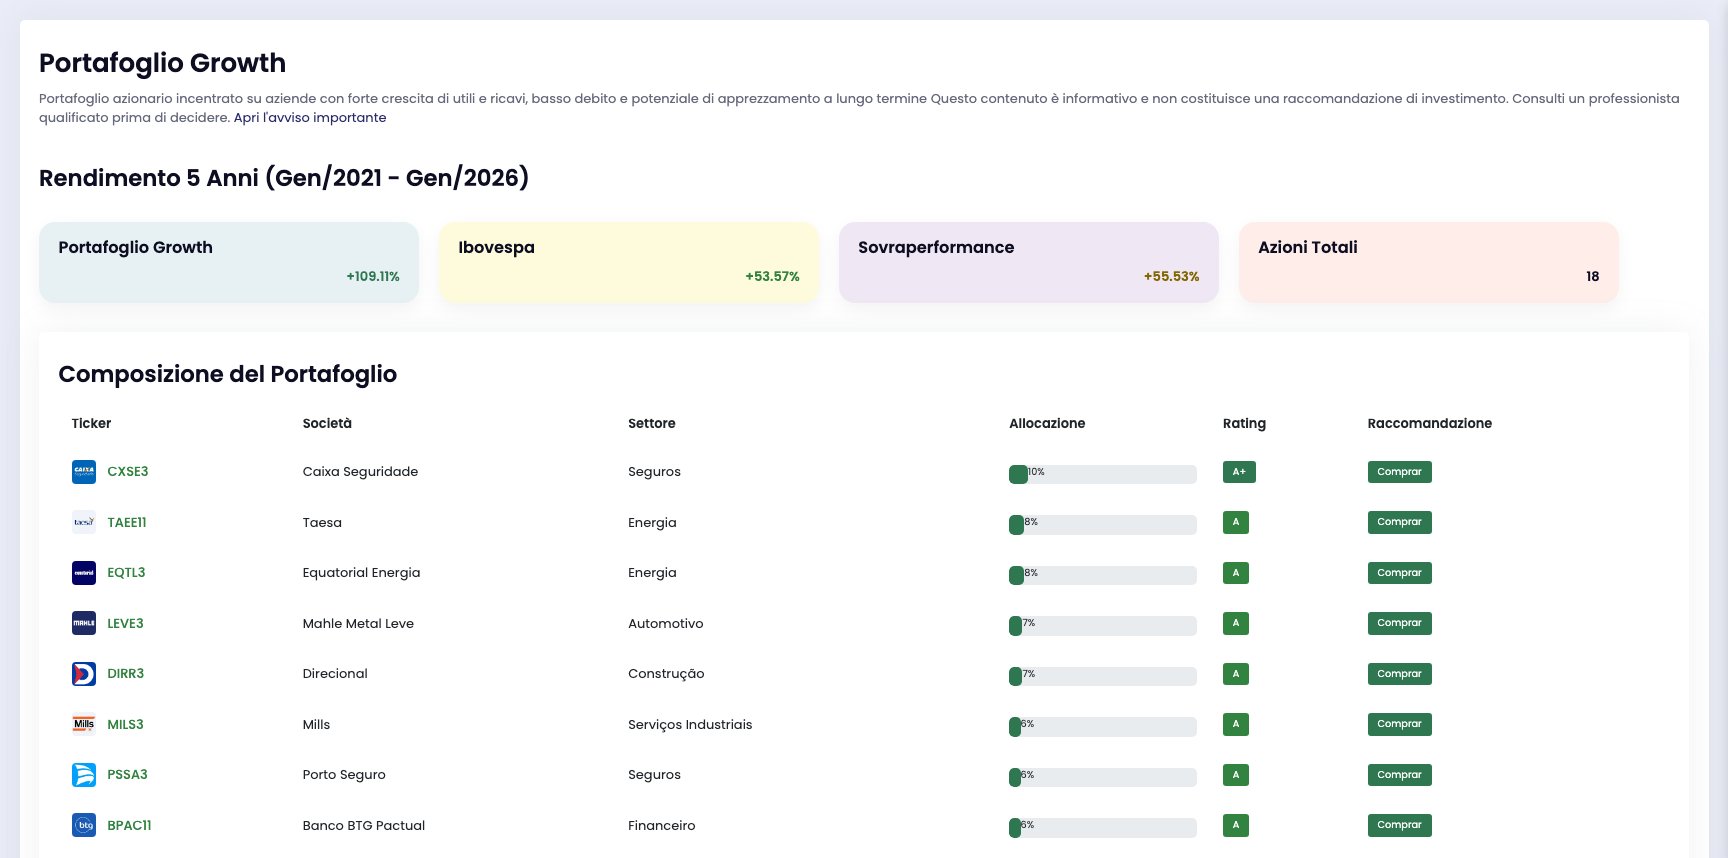This screenshot has width=1728, height=858.
Task: Click the Raccomandazione column header
Action: pos(1430,423)
